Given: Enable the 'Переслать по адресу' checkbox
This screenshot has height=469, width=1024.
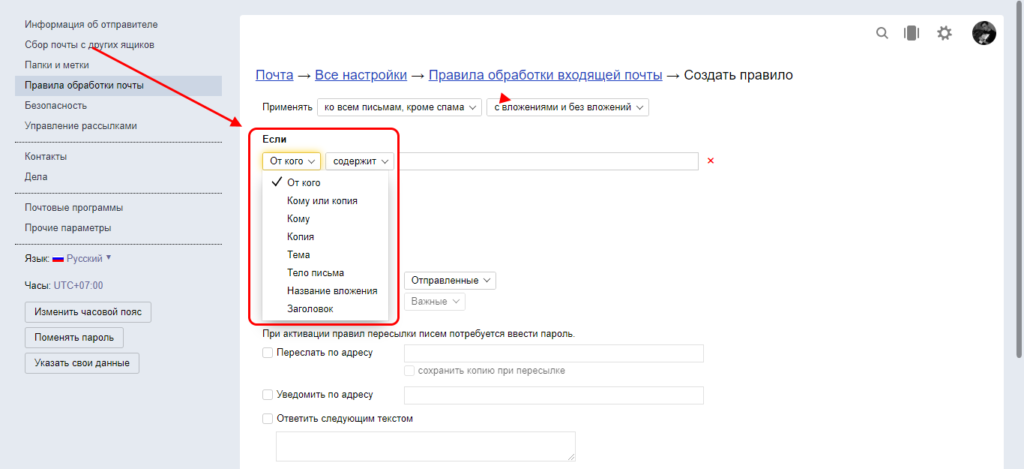Looking at the screenshot, I should 267,353.
